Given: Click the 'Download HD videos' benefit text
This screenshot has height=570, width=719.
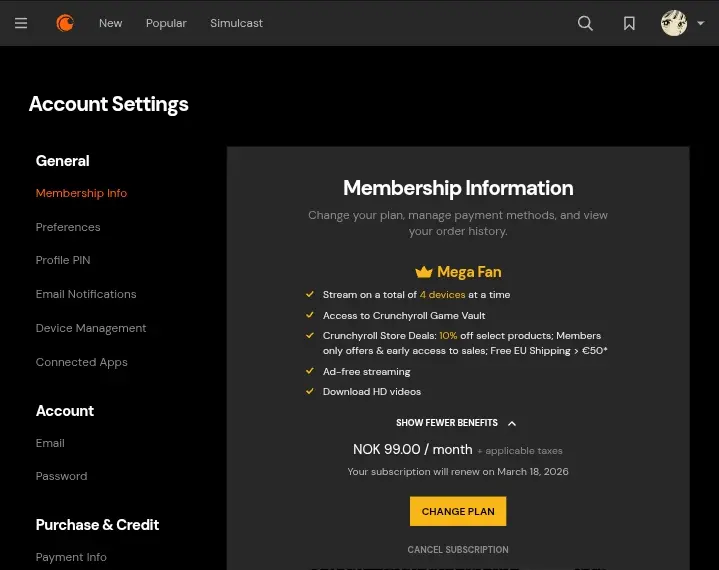Looking at the screenshot, I should [x=371, y=392].
